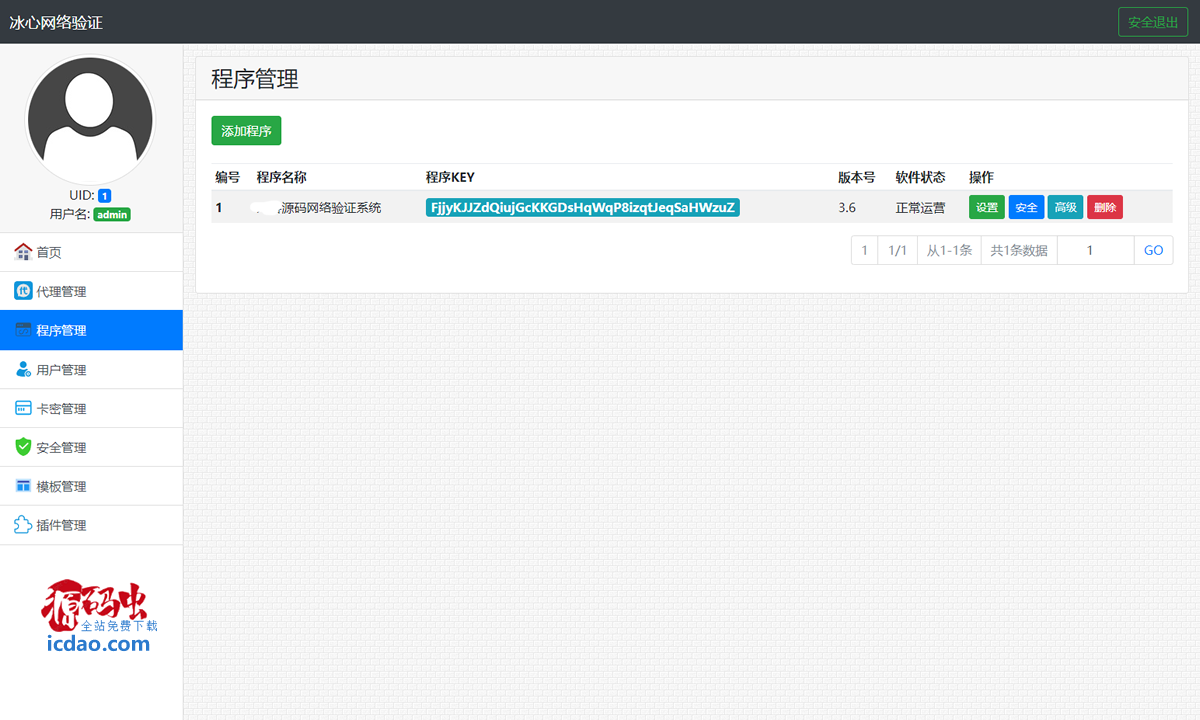Image resolution: width=1200 pixels, height=720 pixels.
Task: Click the 正常运营 status text
Action: (x=920, y=208)
